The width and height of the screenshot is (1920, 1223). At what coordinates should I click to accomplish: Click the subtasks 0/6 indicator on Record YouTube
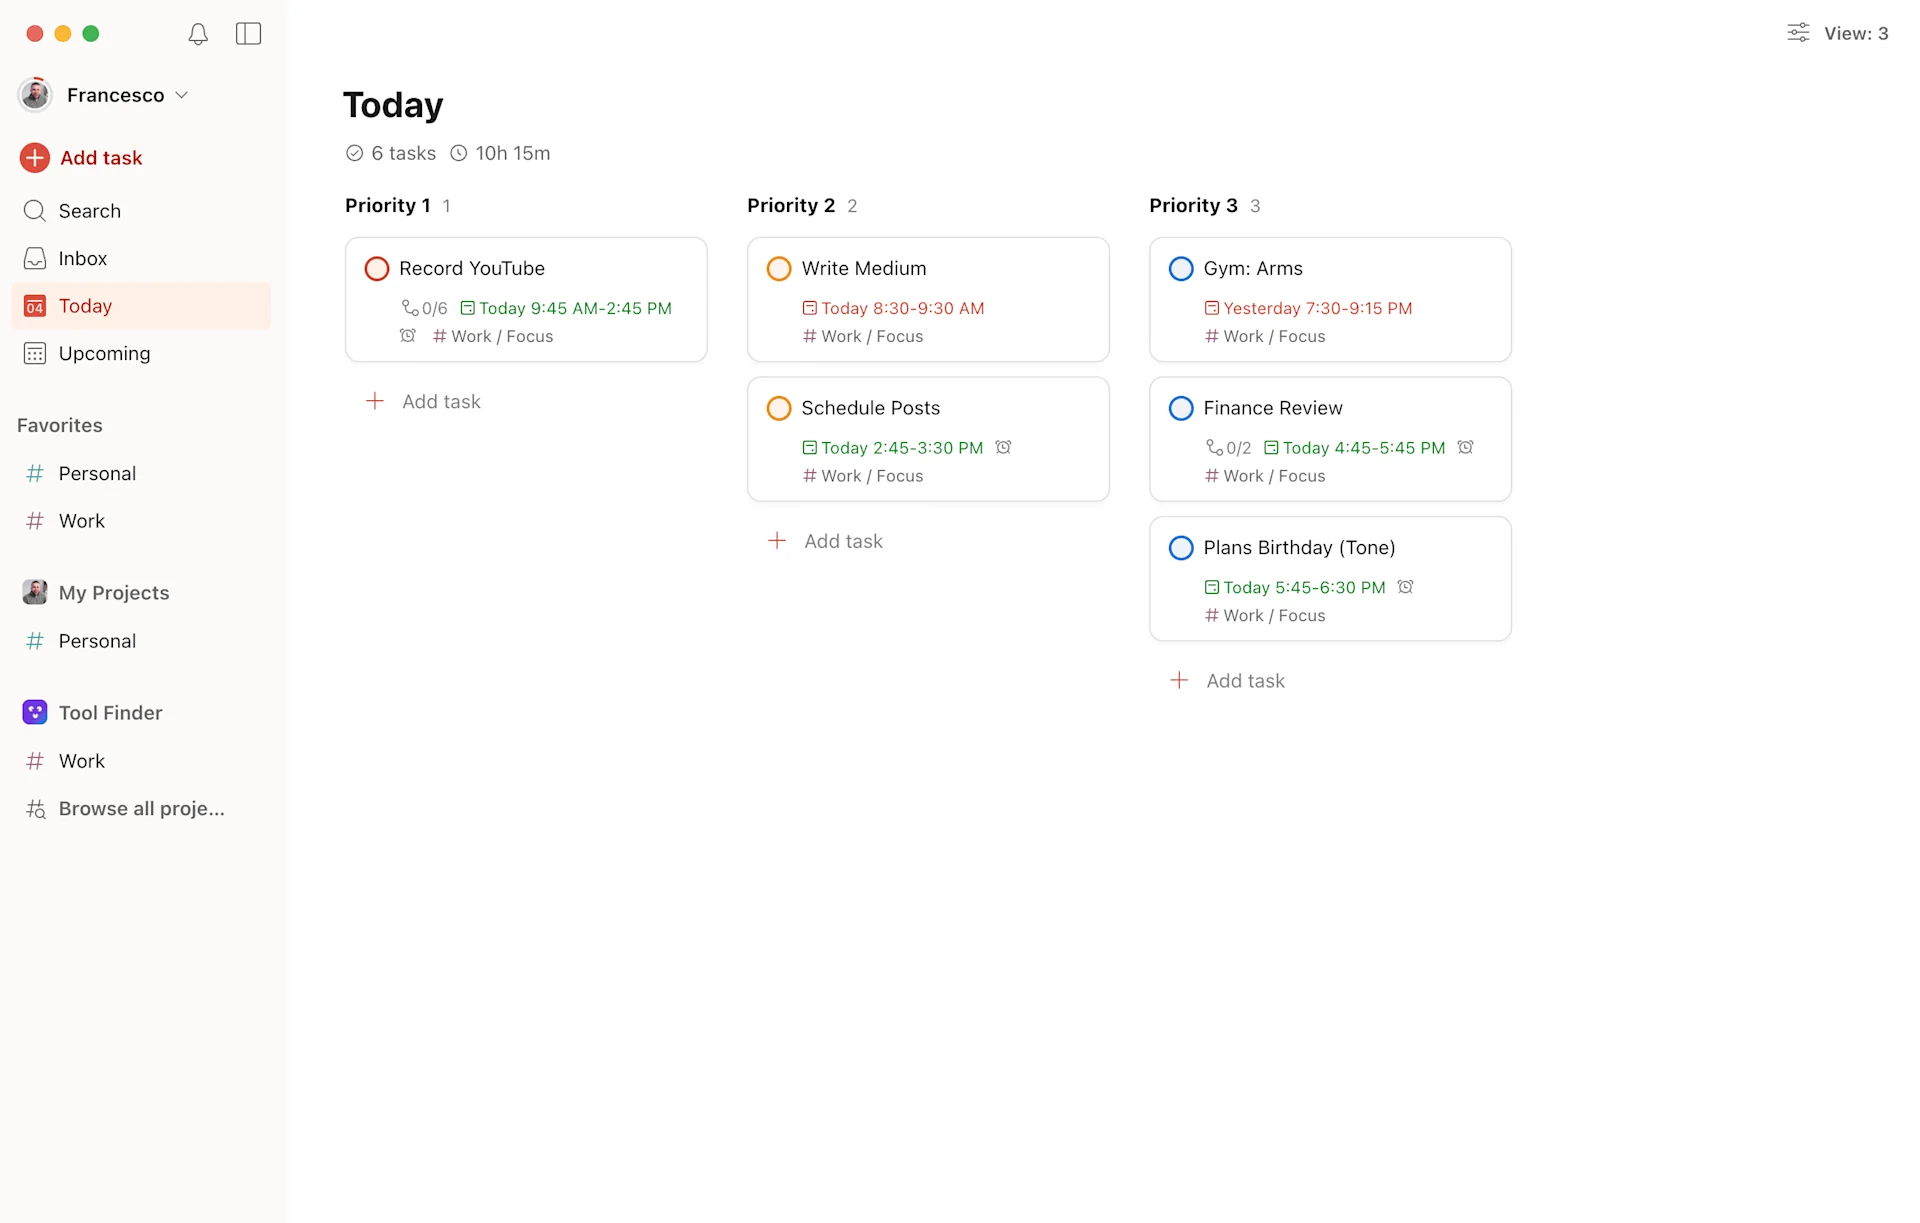(423, 308)
